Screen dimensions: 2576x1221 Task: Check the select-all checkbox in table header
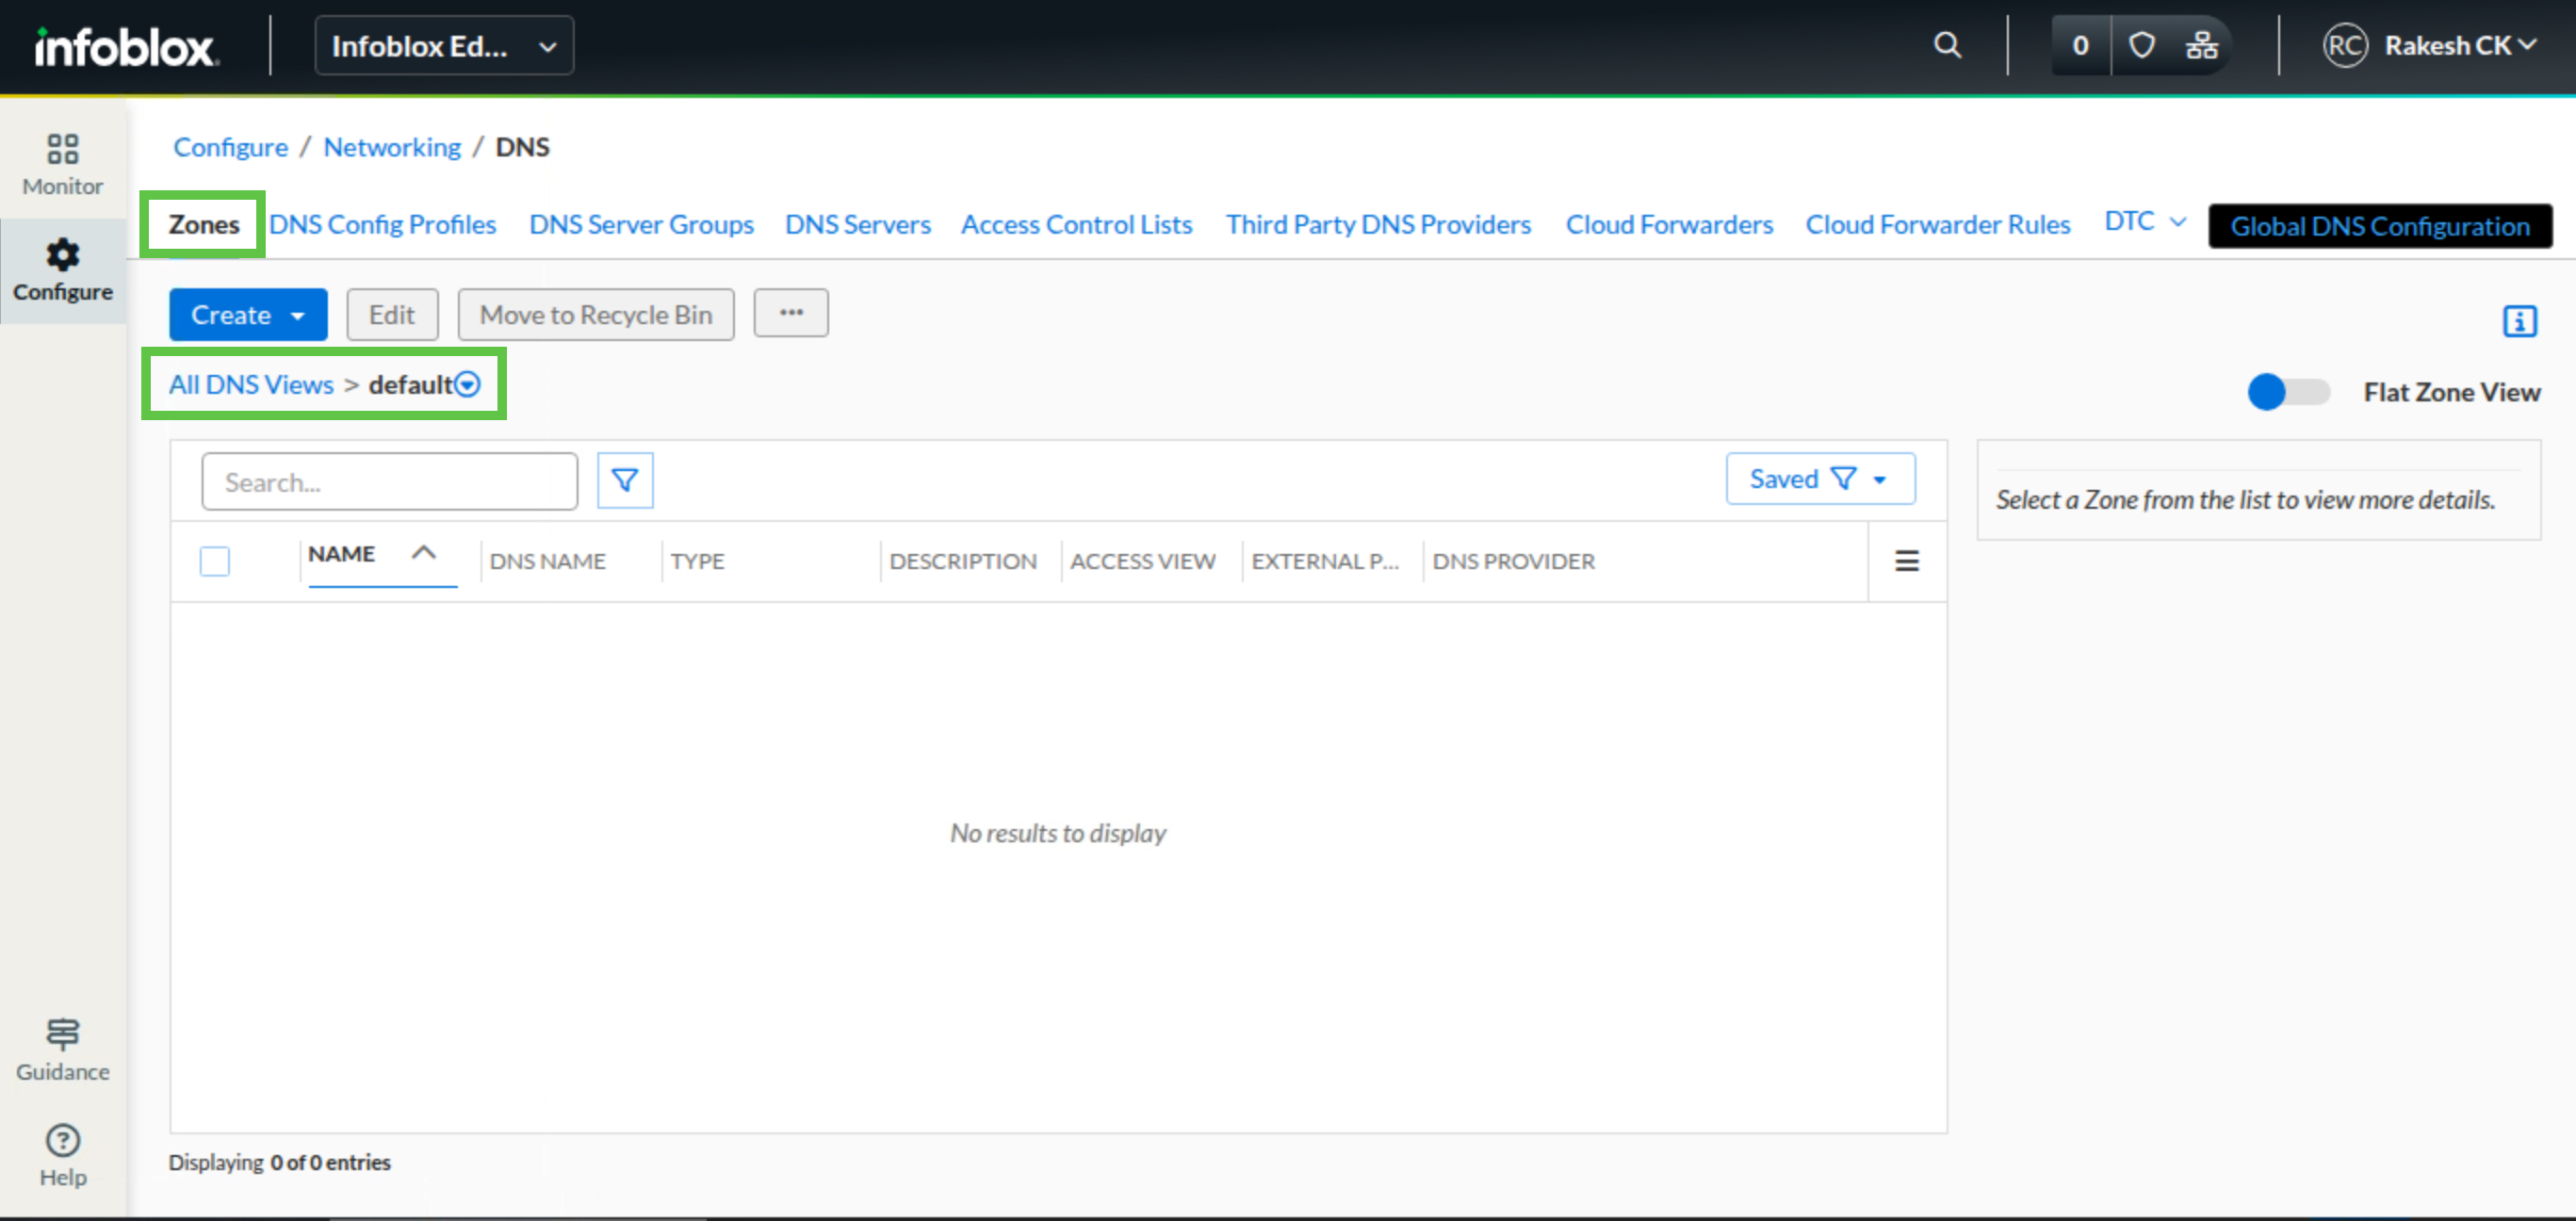(214, 561)
